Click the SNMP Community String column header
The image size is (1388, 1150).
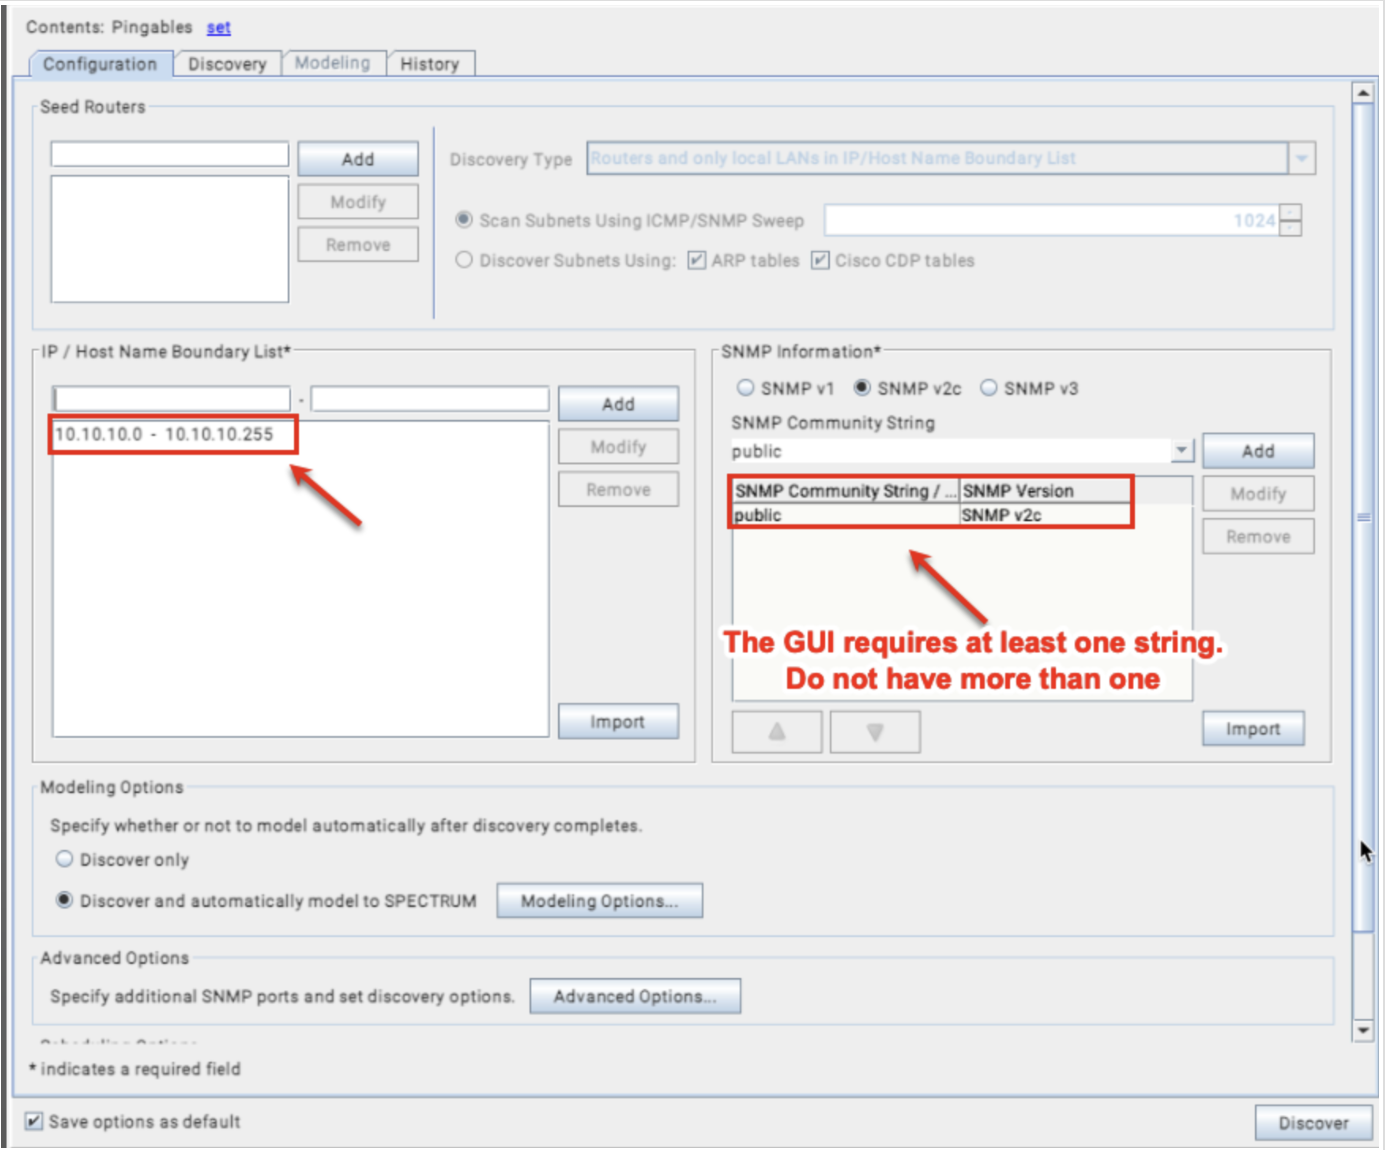[846, 491]
